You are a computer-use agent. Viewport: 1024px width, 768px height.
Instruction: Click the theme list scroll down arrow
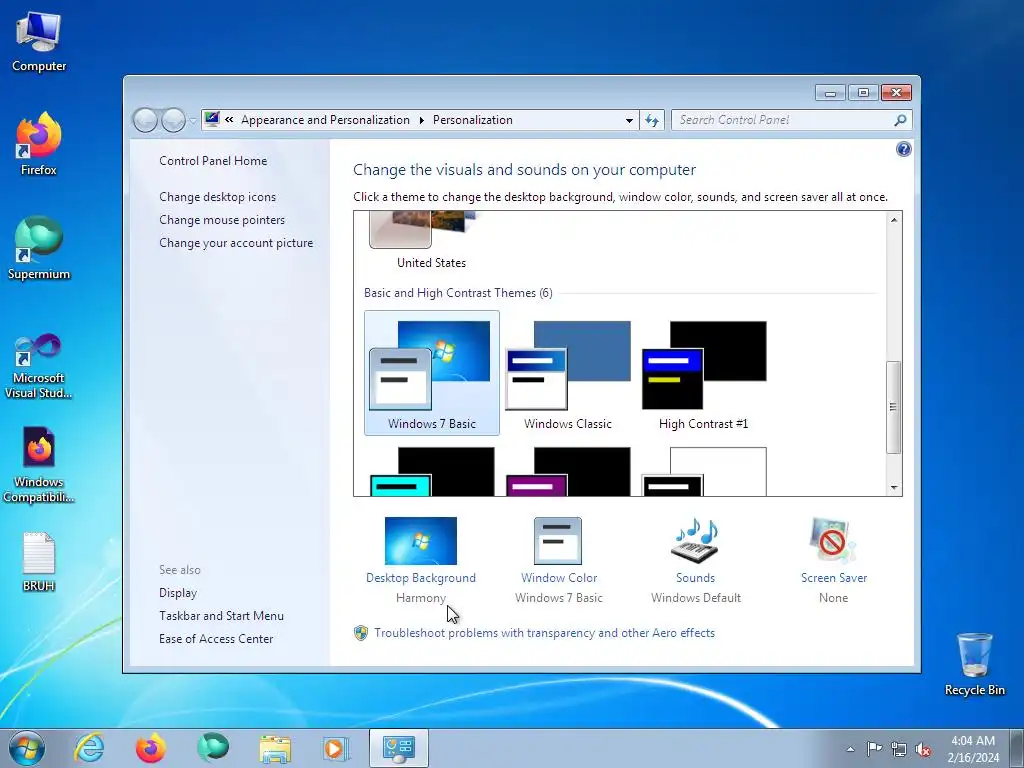894,488
